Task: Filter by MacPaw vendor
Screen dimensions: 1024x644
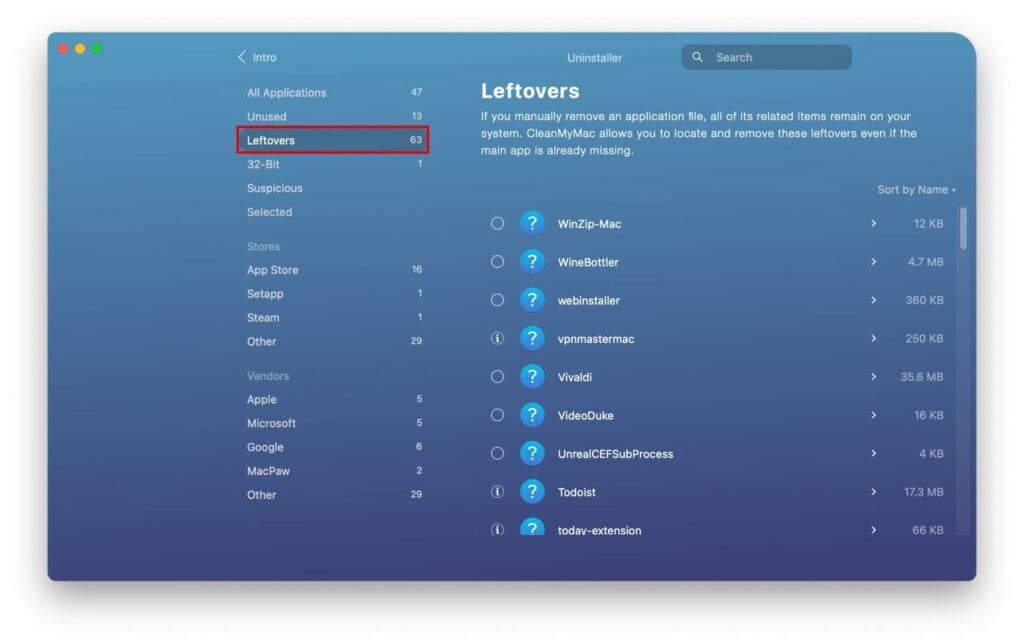Action: 333,471
